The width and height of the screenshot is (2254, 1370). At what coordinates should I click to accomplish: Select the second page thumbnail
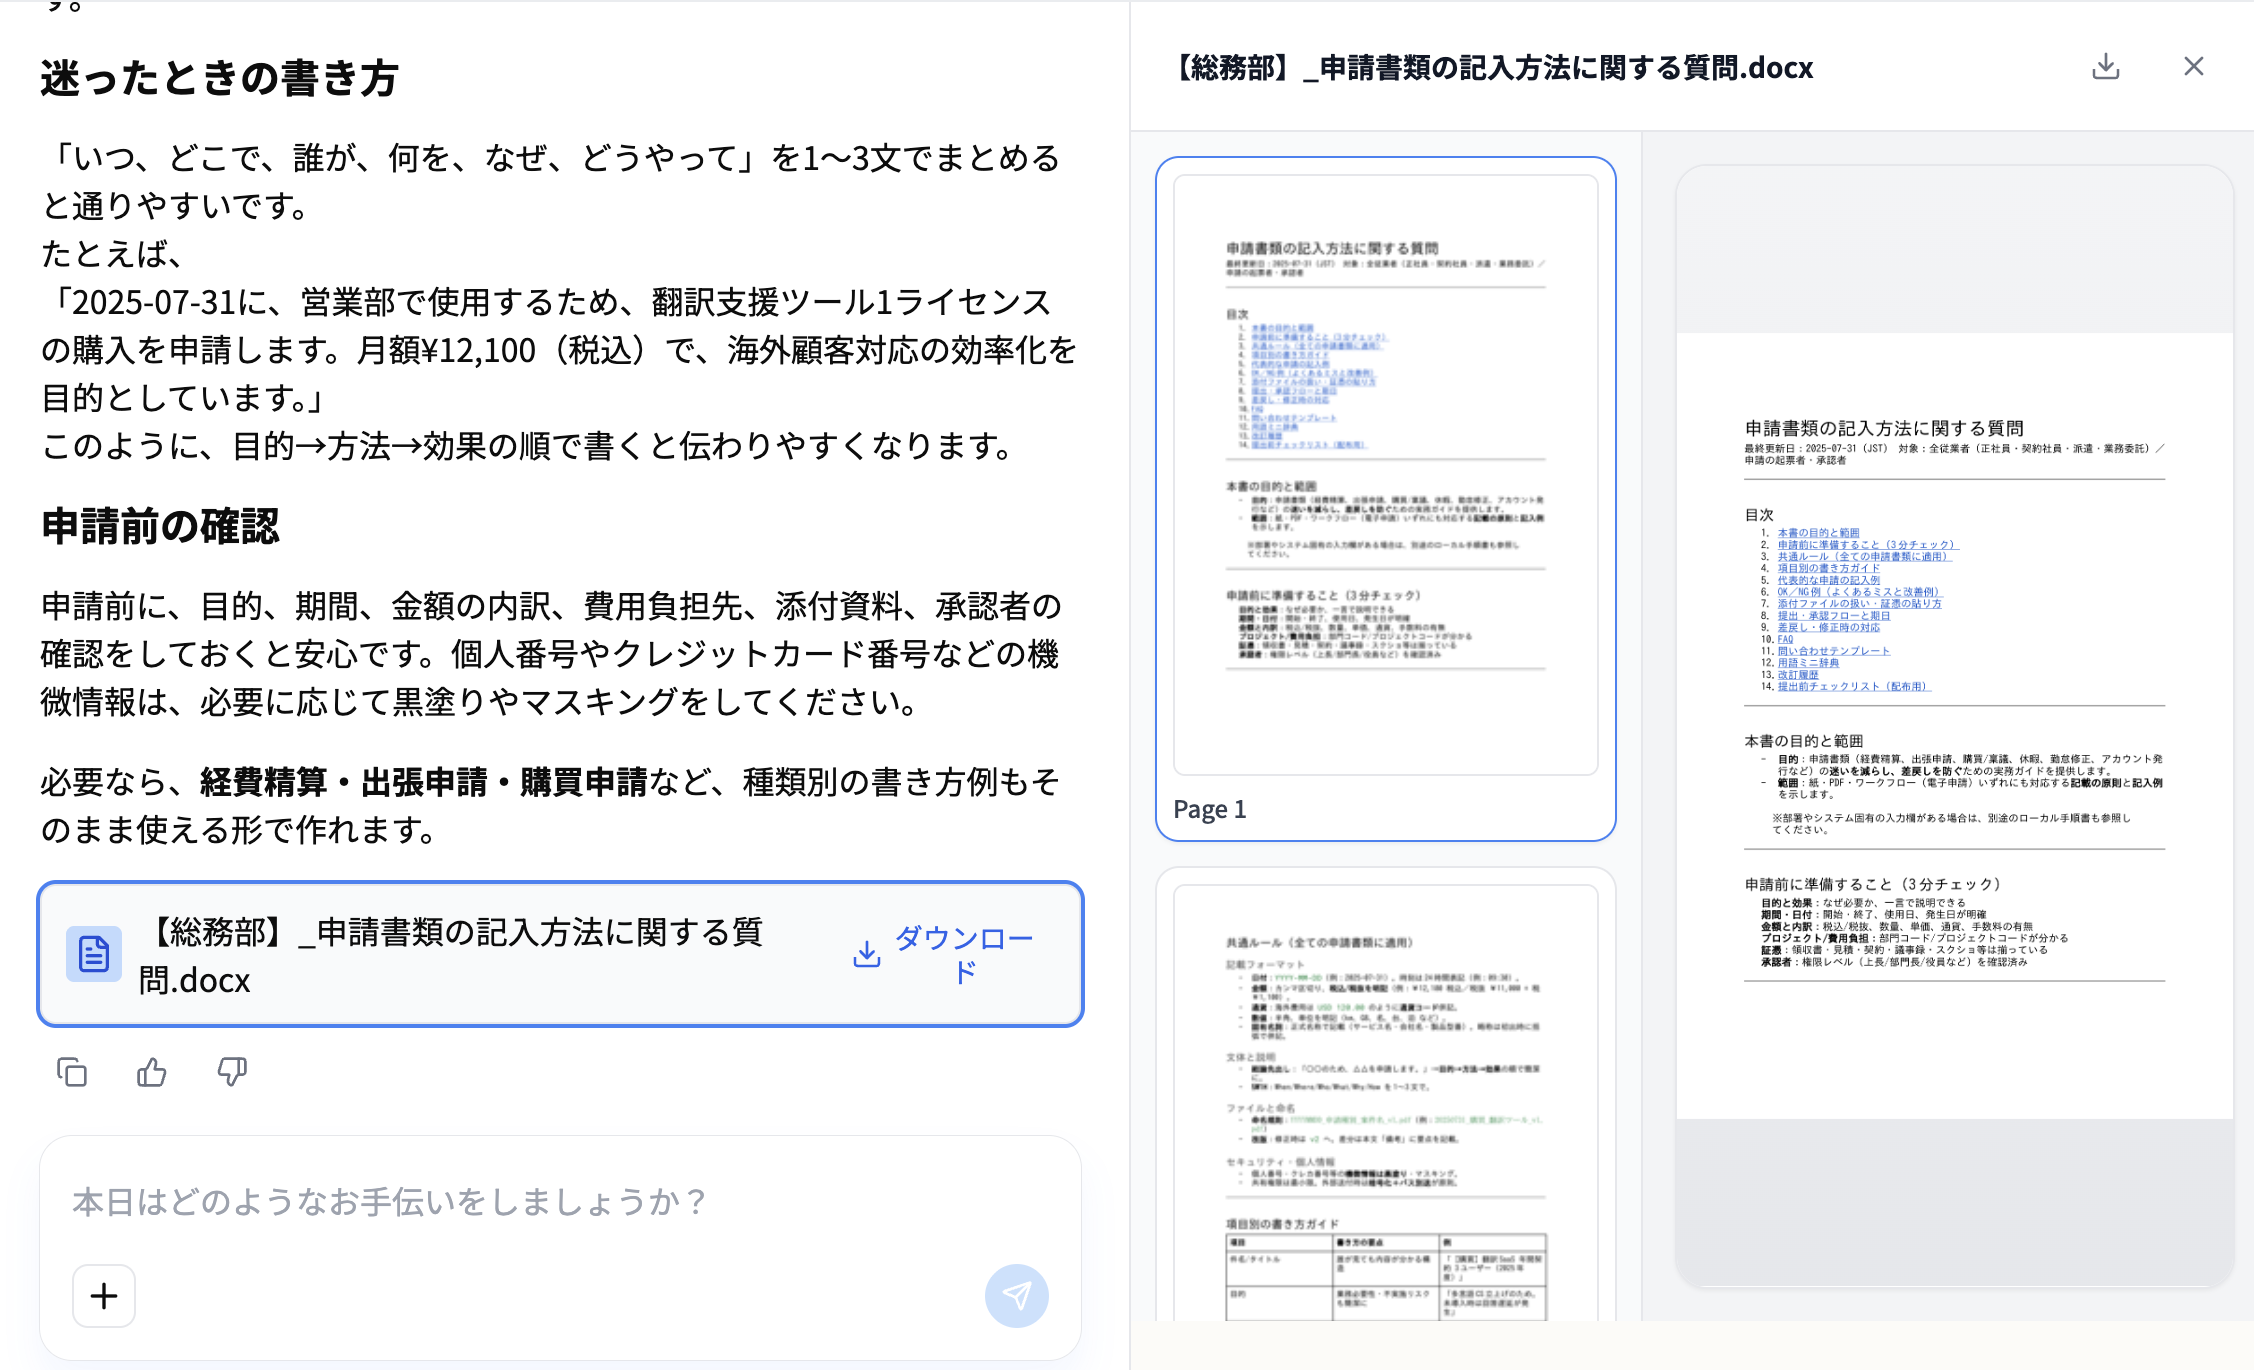click(1385, 1095)
